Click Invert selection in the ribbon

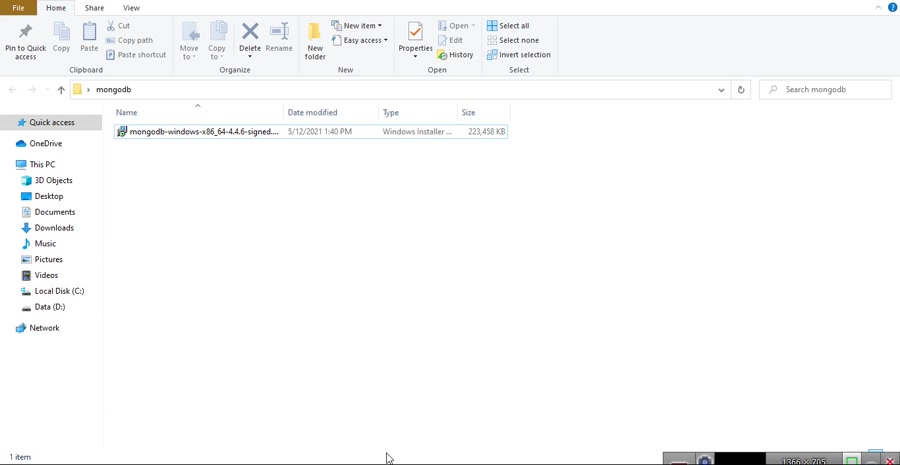coord(519,55)
